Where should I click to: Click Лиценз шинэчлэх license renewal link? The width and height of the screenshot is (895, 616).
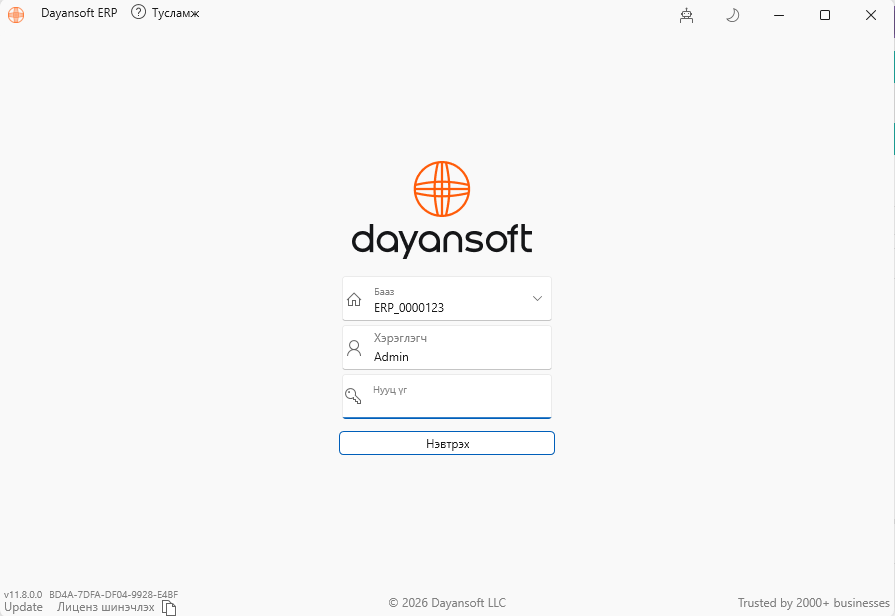click(x=106, y=607)
